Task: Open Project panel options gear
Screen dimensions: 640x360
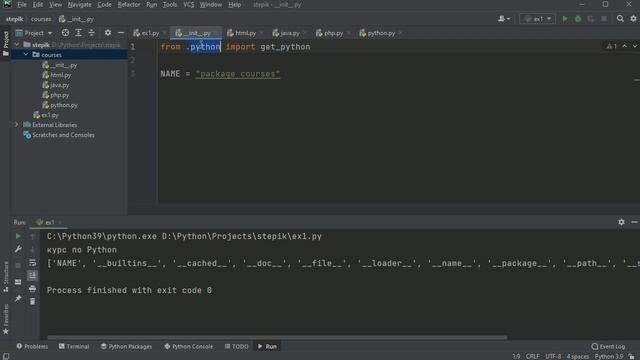Action: 108,33
